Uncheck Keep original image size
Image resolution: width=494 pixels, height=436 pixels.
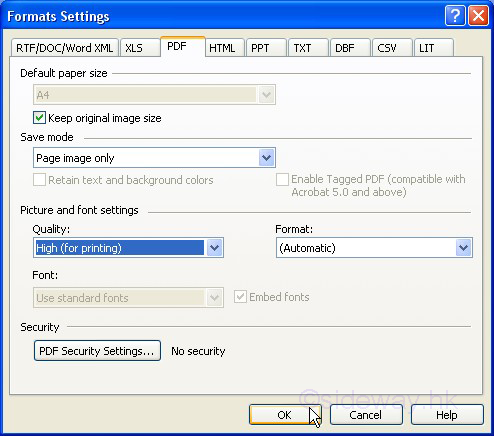point(39,118)
